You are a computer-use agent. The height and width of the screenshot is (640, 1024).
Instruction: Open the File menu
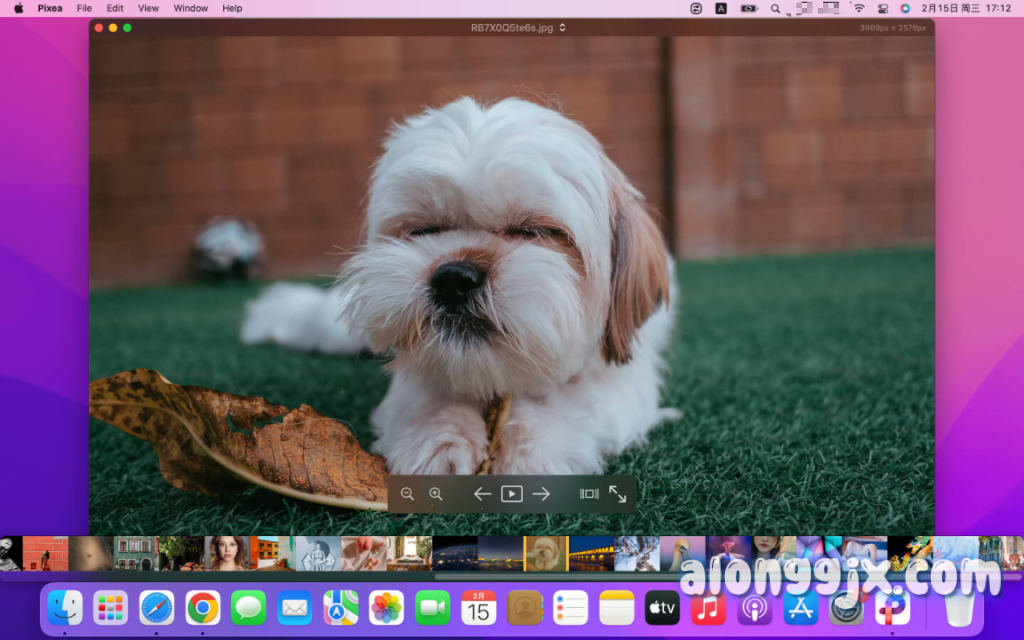coord(84,8)
